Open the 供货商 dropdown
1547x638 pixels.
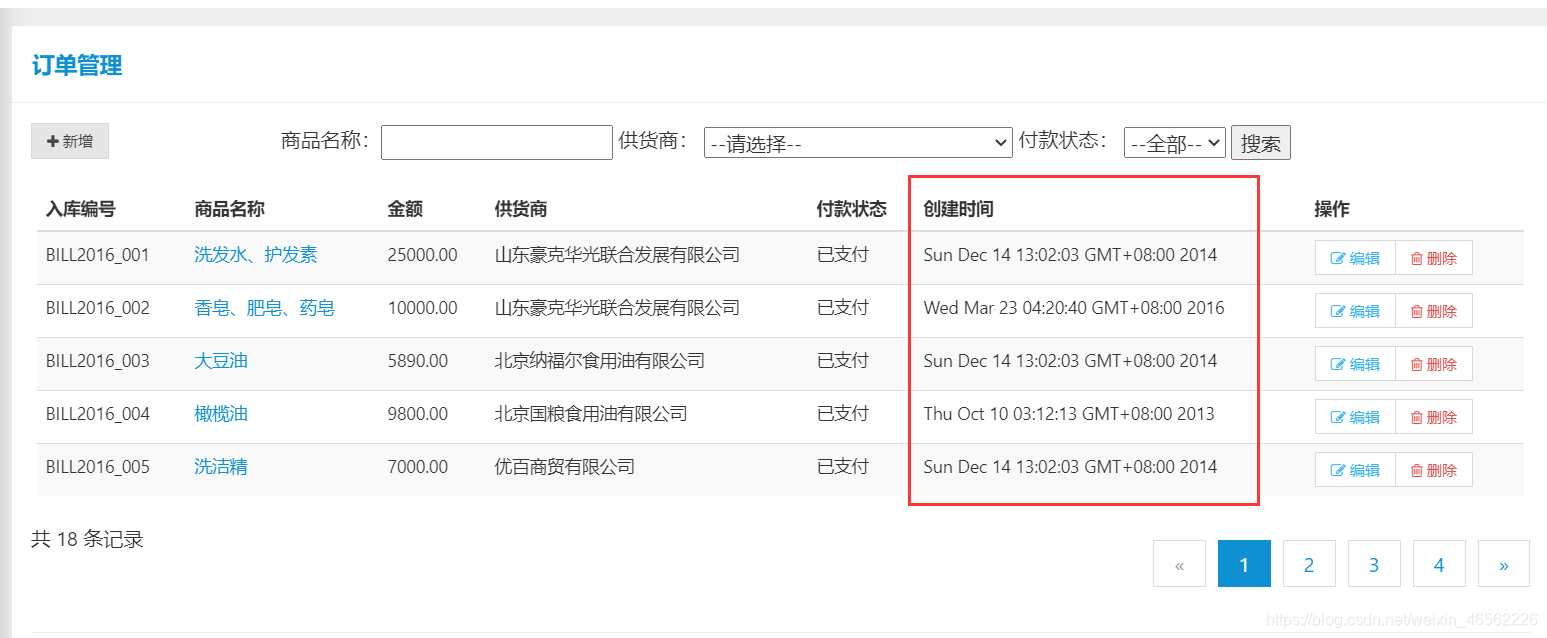(859, 143)
